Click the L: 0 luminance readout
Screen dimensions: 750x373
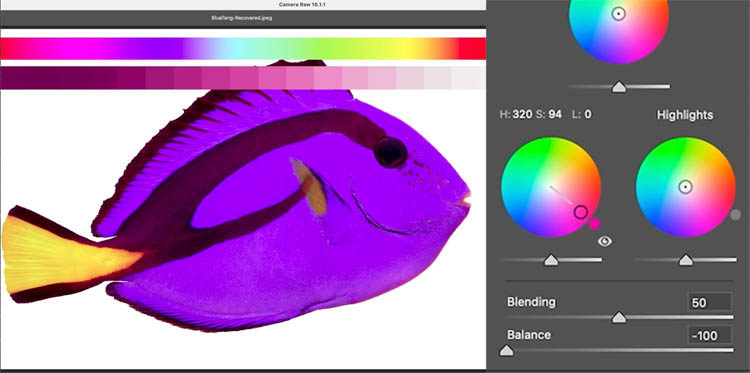(x=582, y=115)
